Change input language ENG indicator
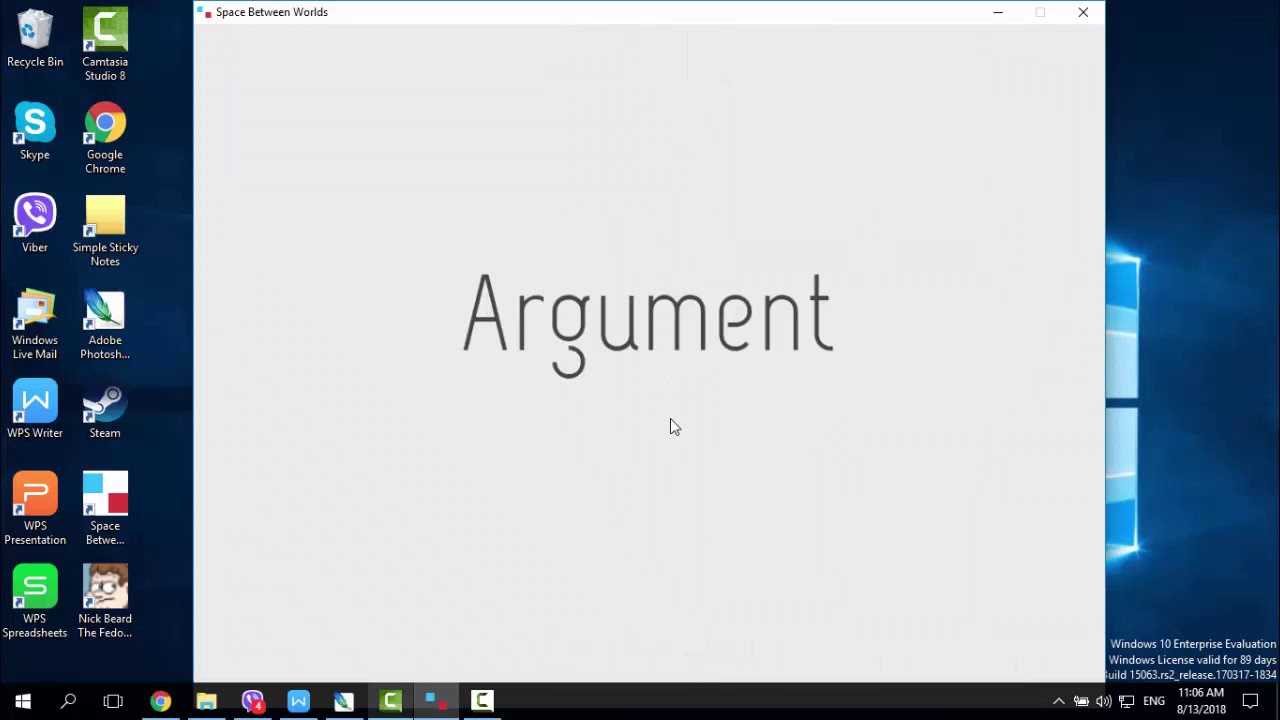Image resolution: width=1280 pixels, height=720 pixels. tap(1154, 701)
